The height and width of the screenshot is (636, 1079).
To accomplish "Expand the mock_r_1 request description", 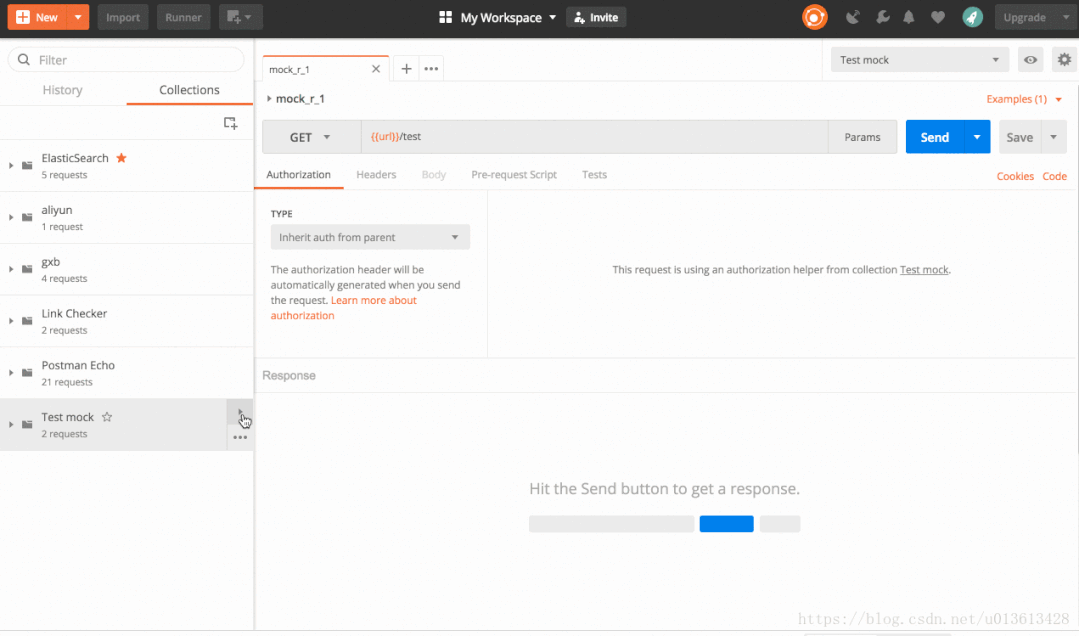I will pyautogui.click(x=269, y=98).
